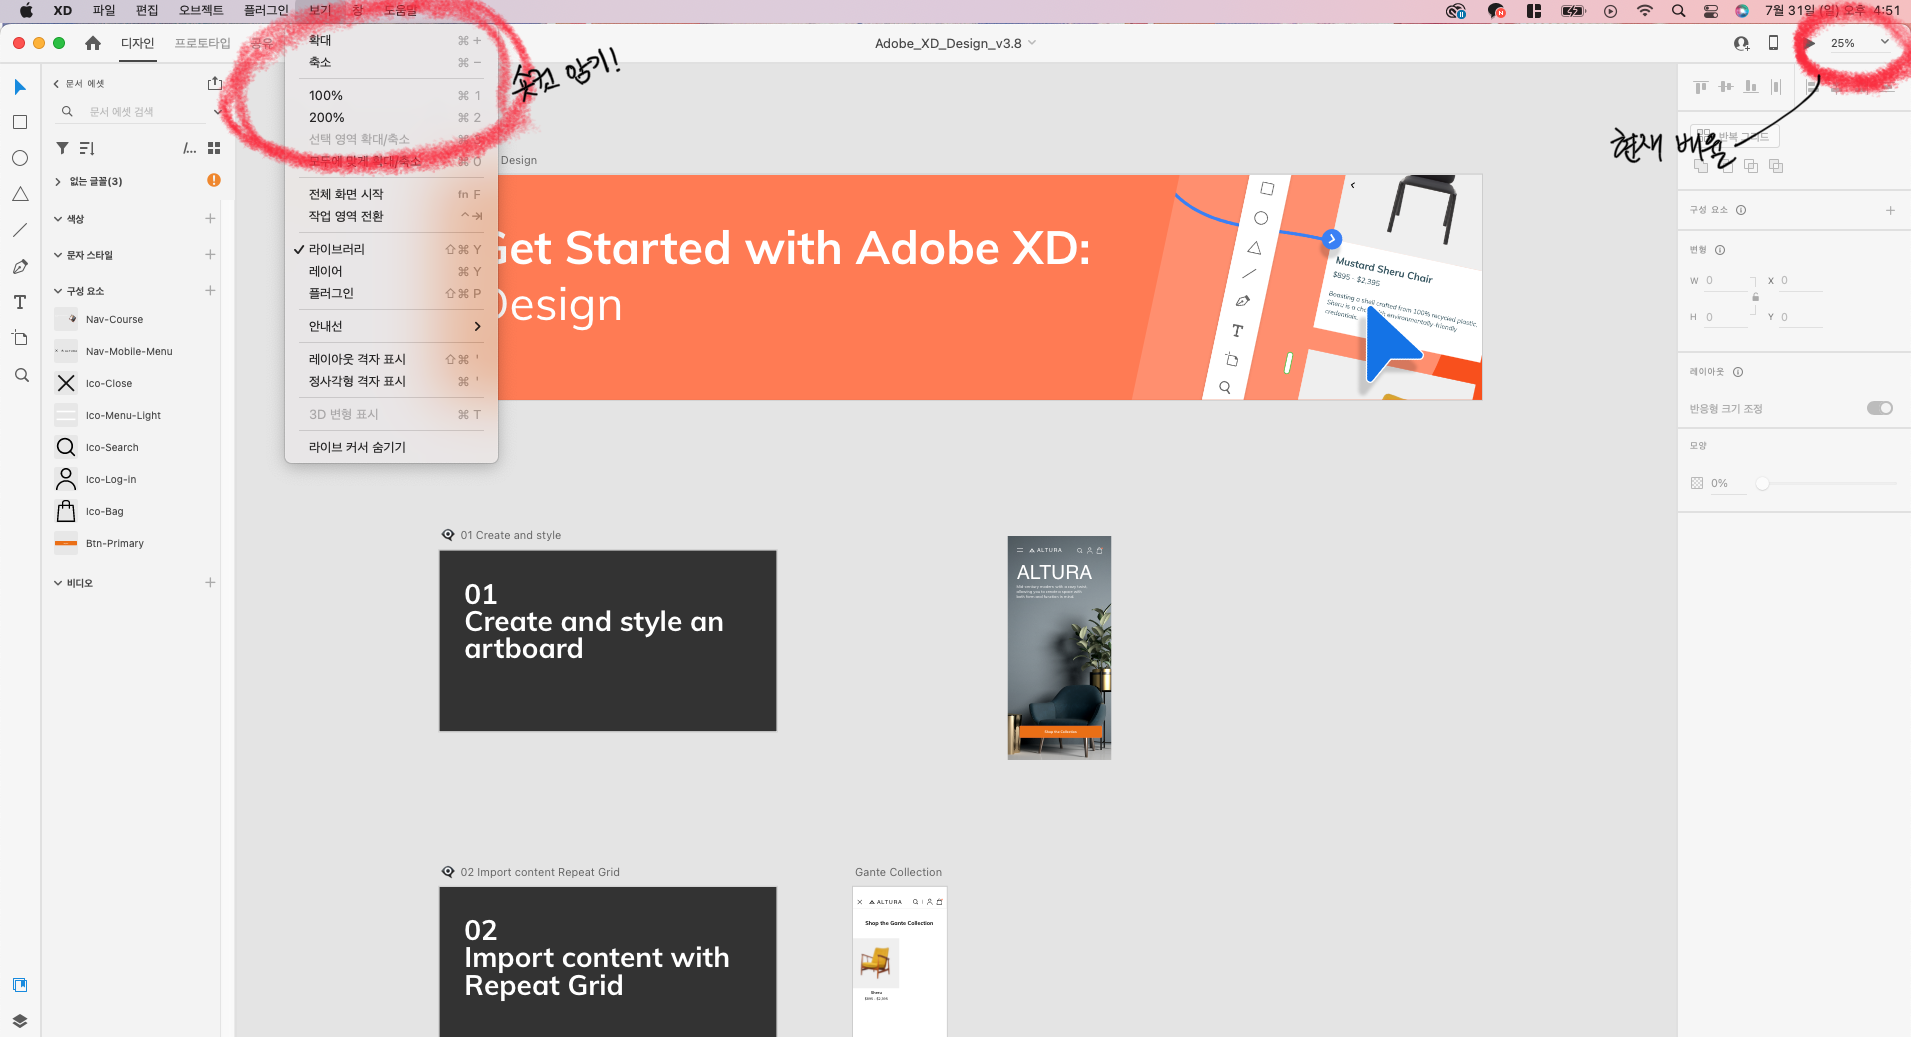Choose 100% zoom menu item

(x=391, y=96)
